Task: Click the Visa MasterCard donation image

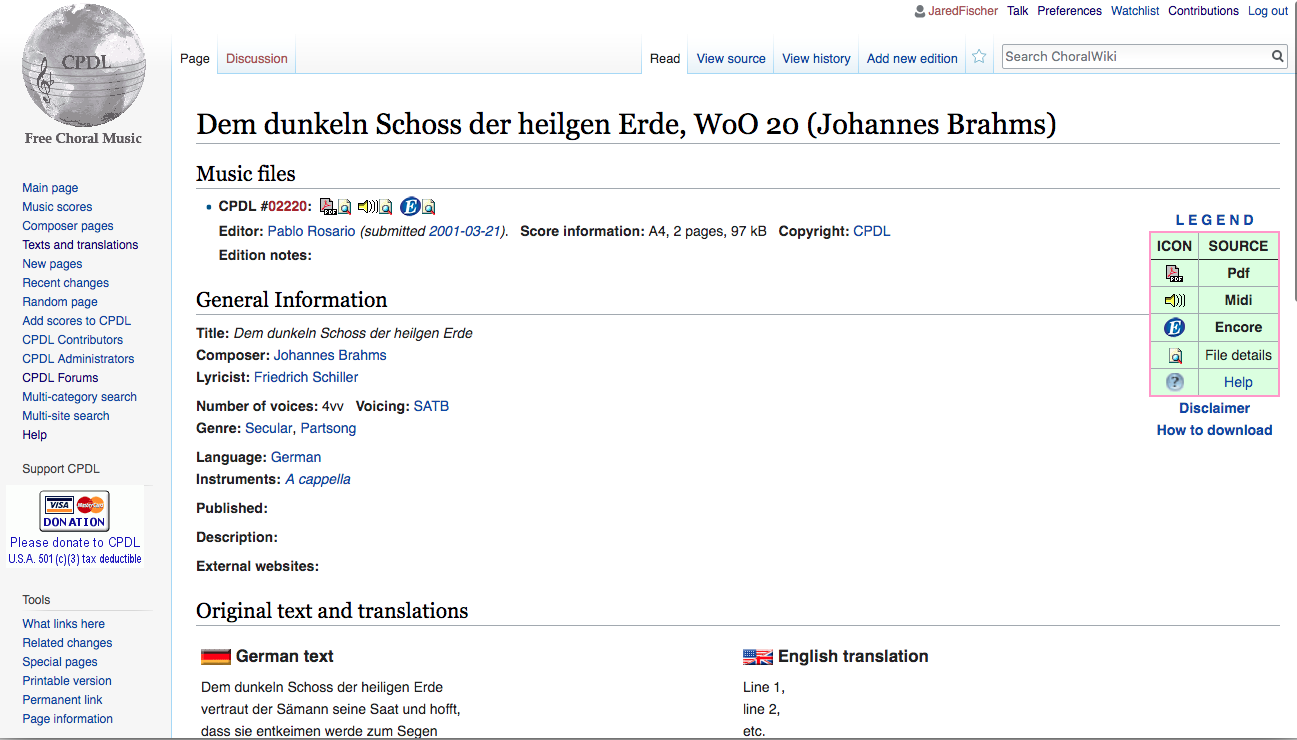Action: click(x=74, y=510)
